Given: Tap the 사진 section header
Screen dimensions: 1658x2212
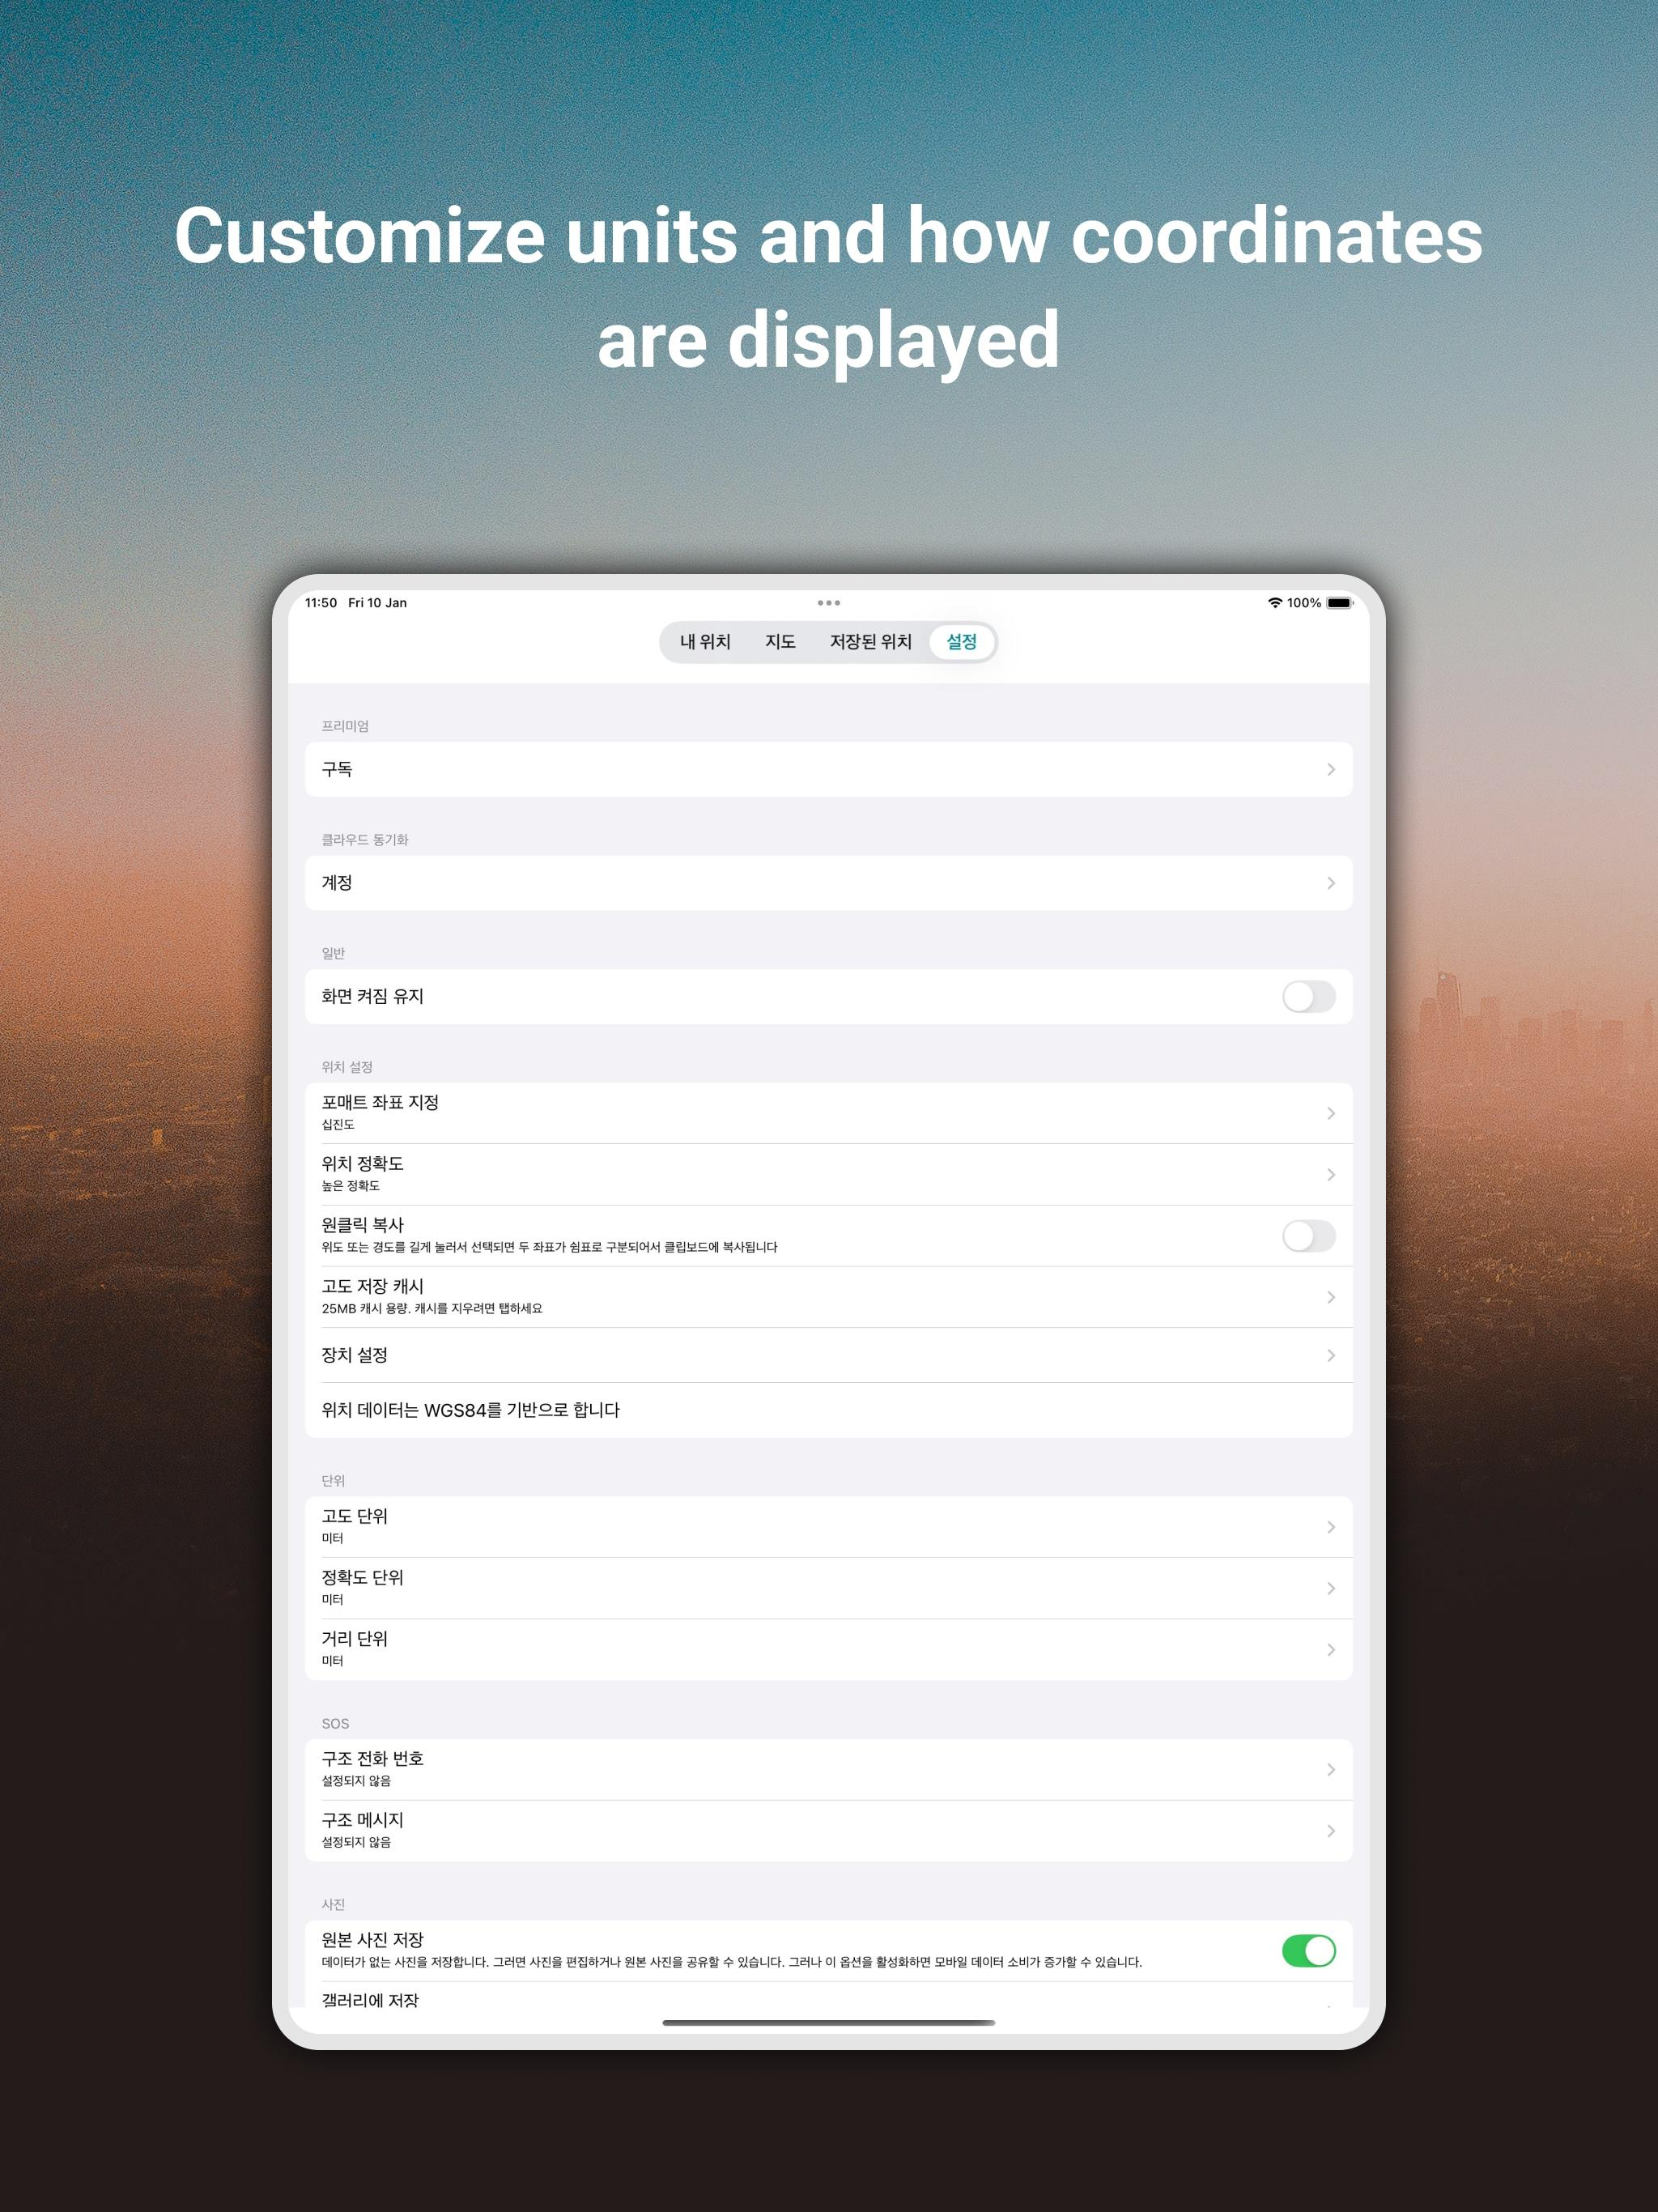Looking at the screenshot, I should pos(333,1905).
